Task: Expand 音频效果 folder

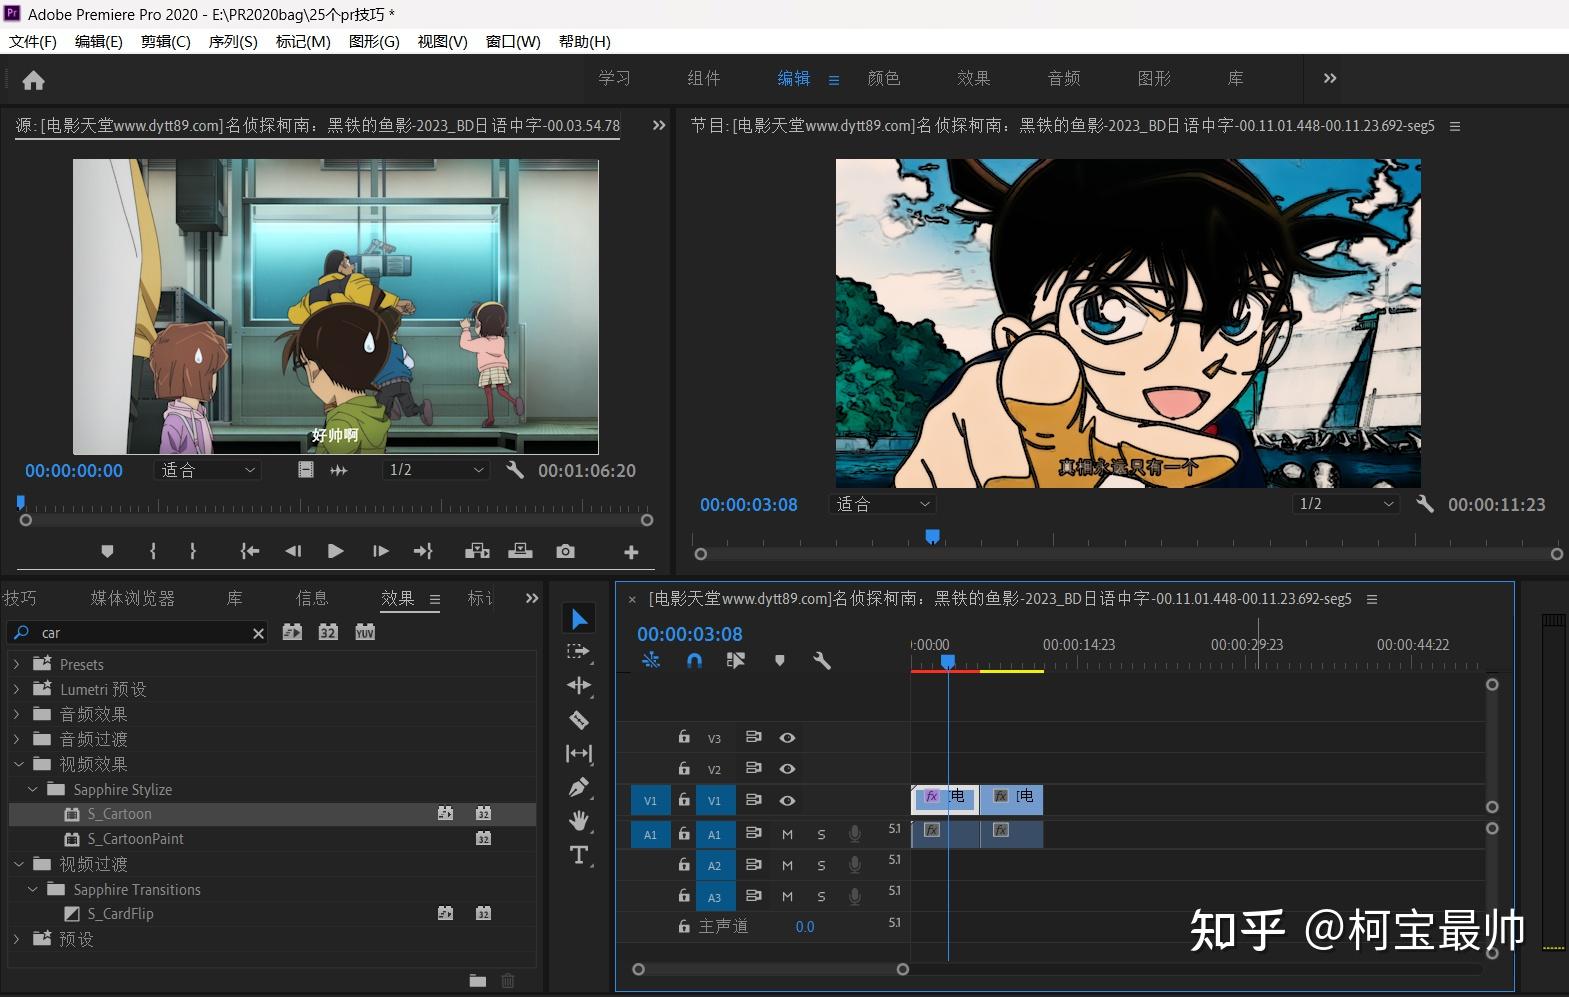Action: pyautogui.click(x=16, y=714)
